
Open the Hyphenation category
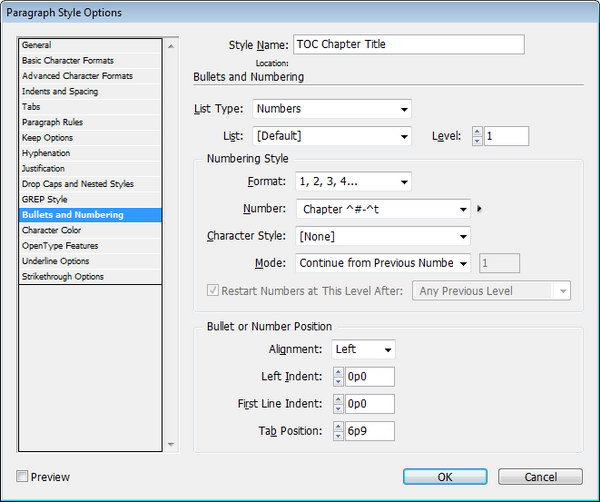tap(90, 153)
